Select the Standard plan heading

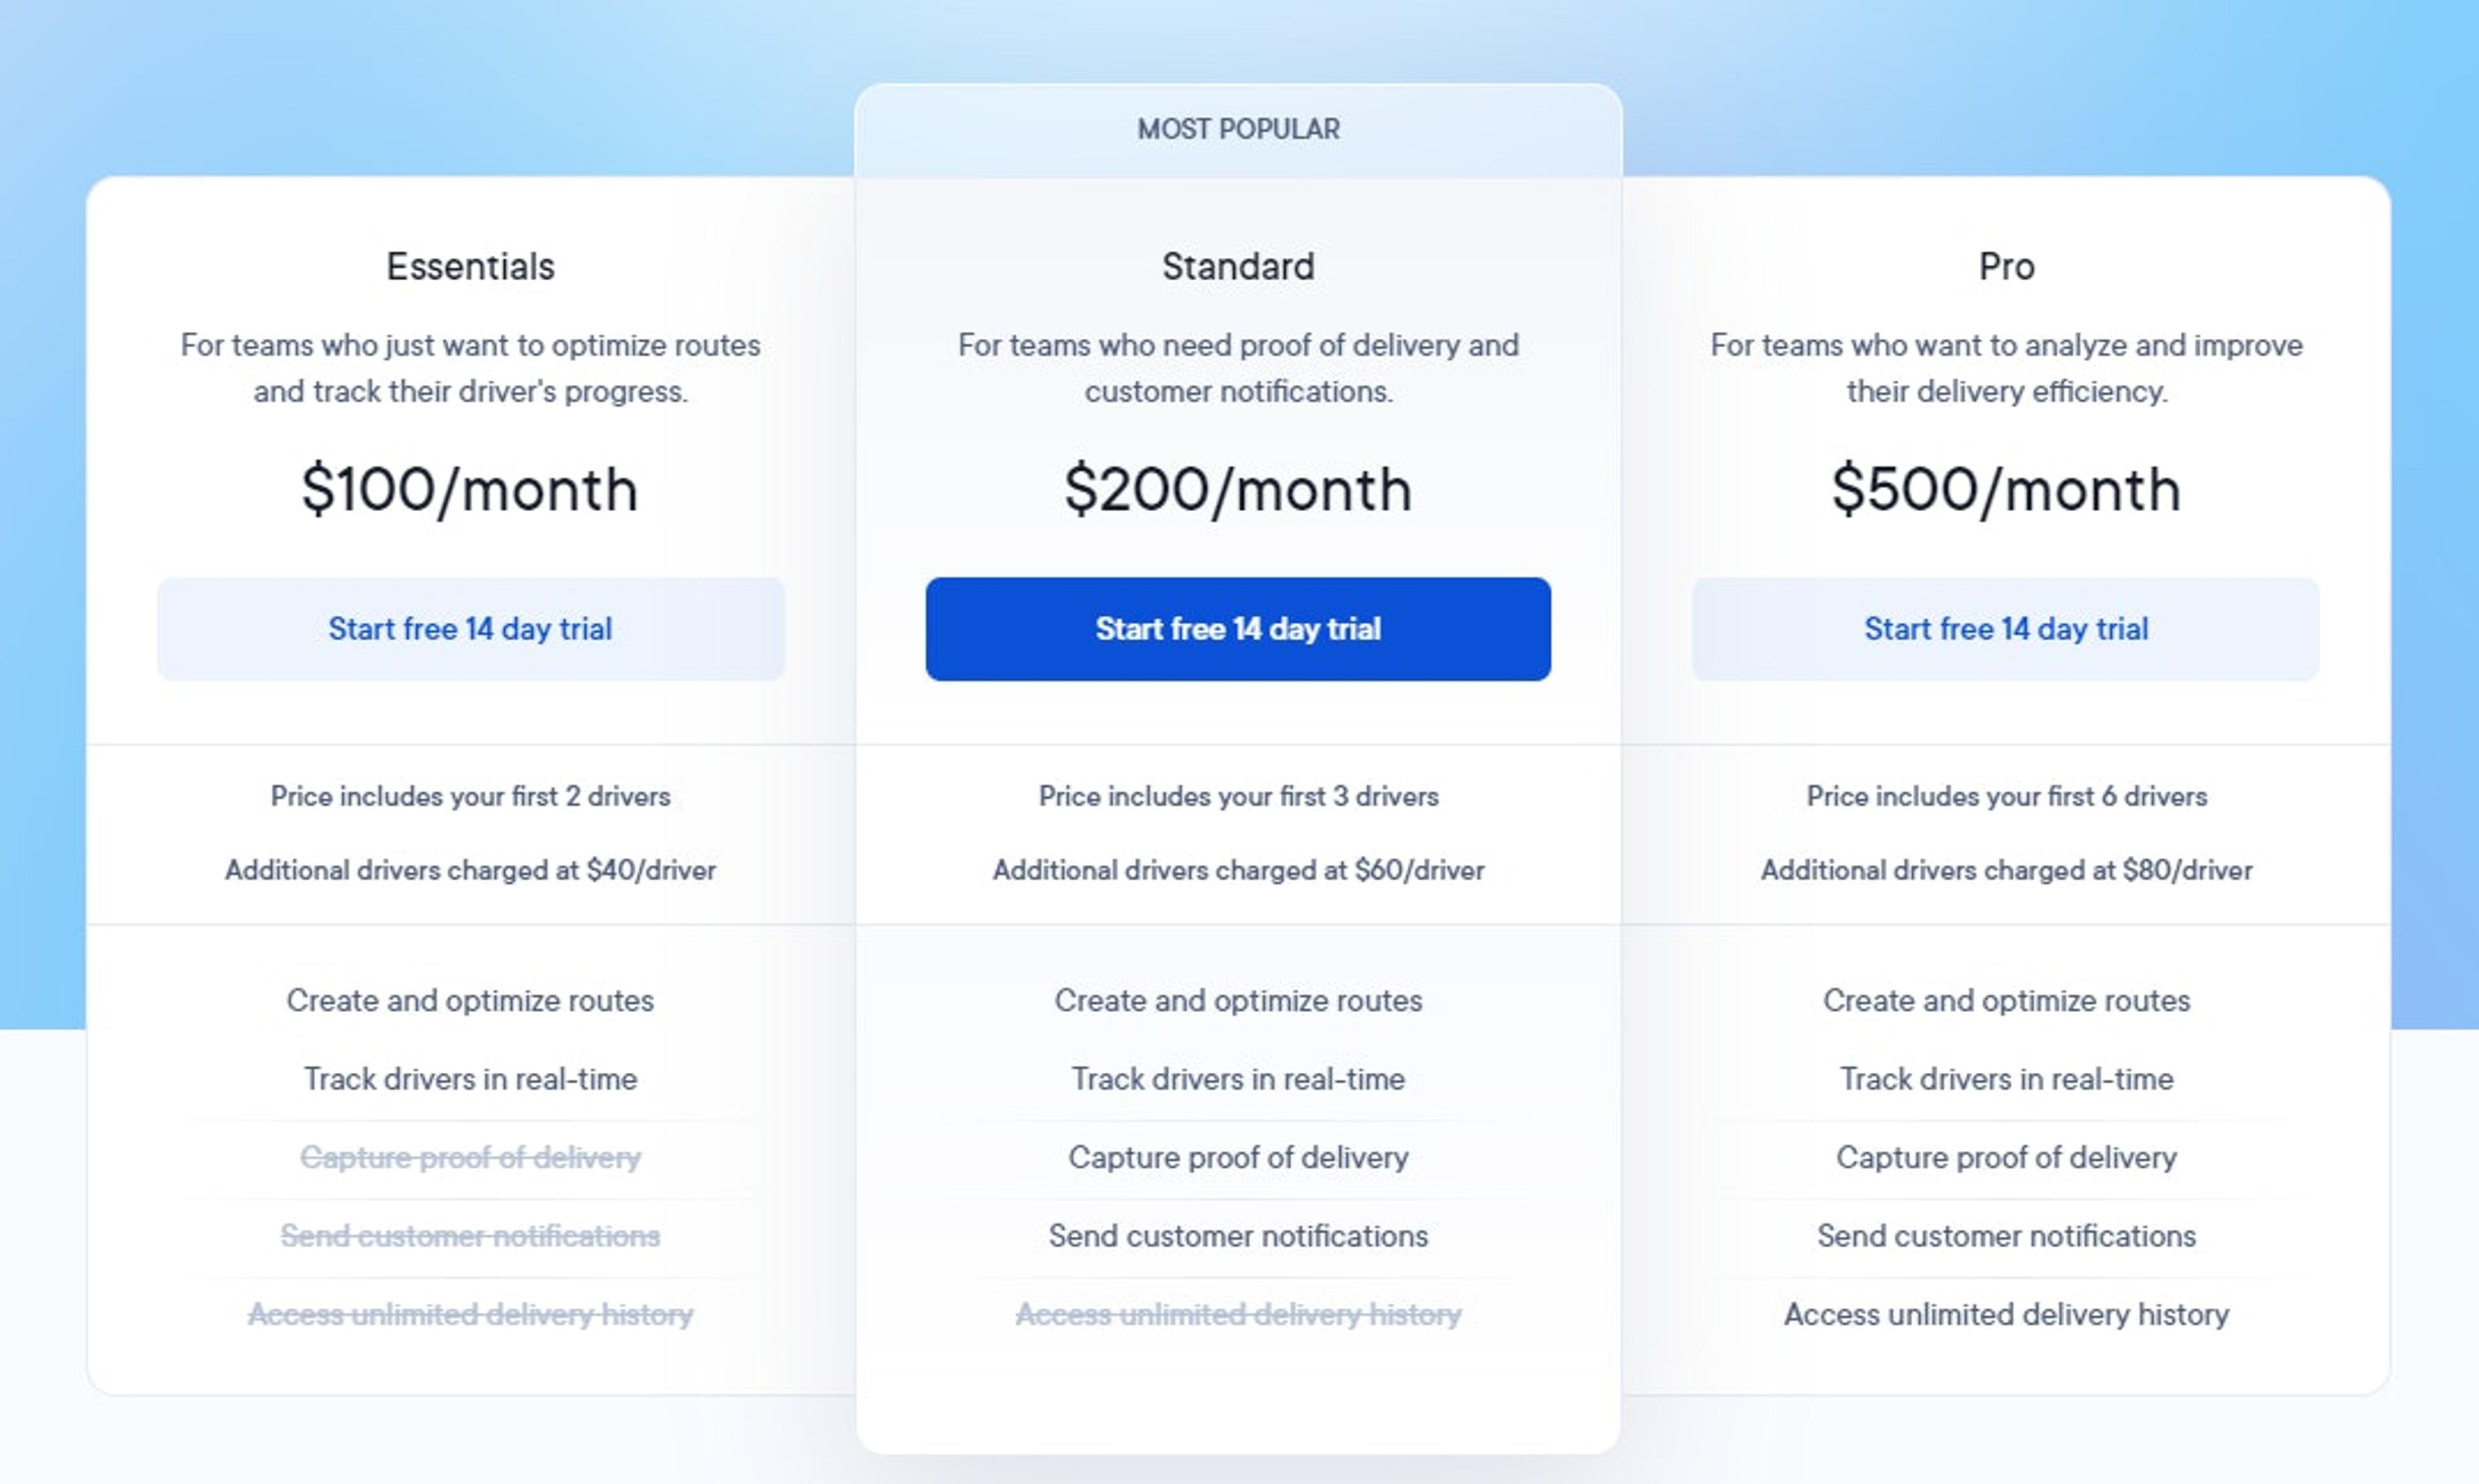pyautogui.click(x=1238, y=266)
